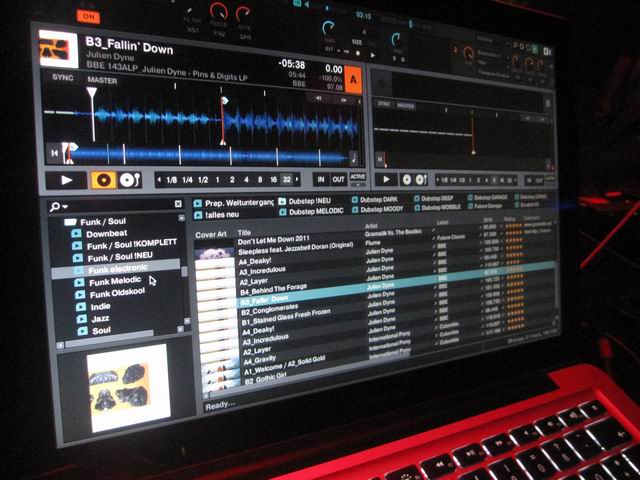
Task: Start playback on deck A
Action: tap(67, 180)
